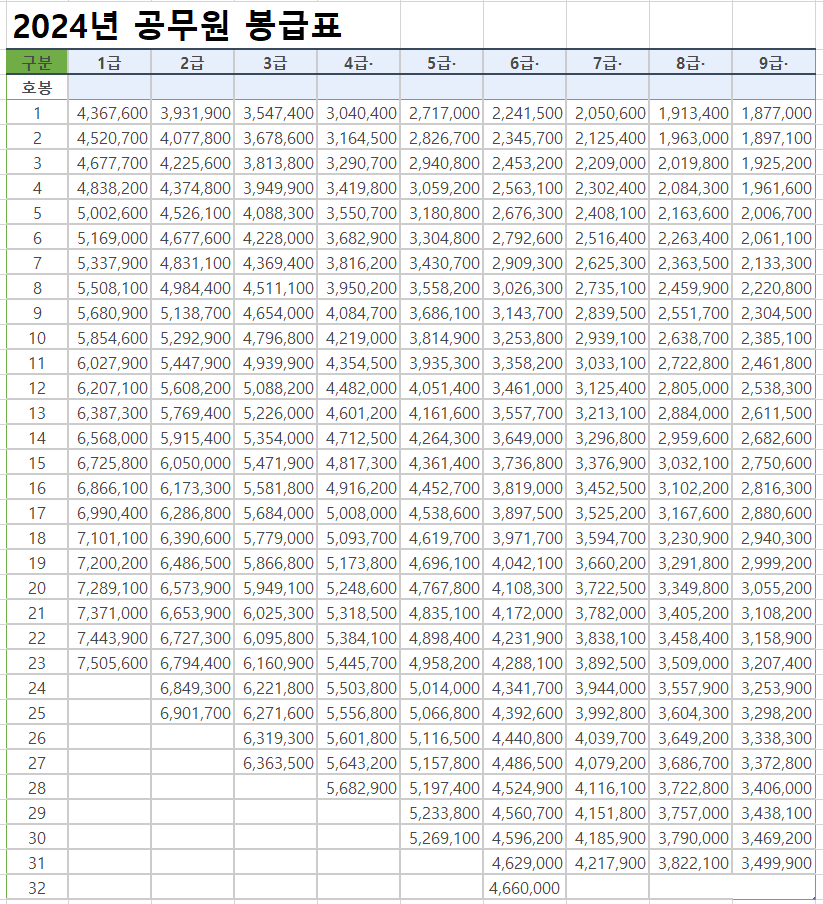The image size is (823, 904).
Task: Click cell showing 6,849,300
Action: click(x=192, y=688)
